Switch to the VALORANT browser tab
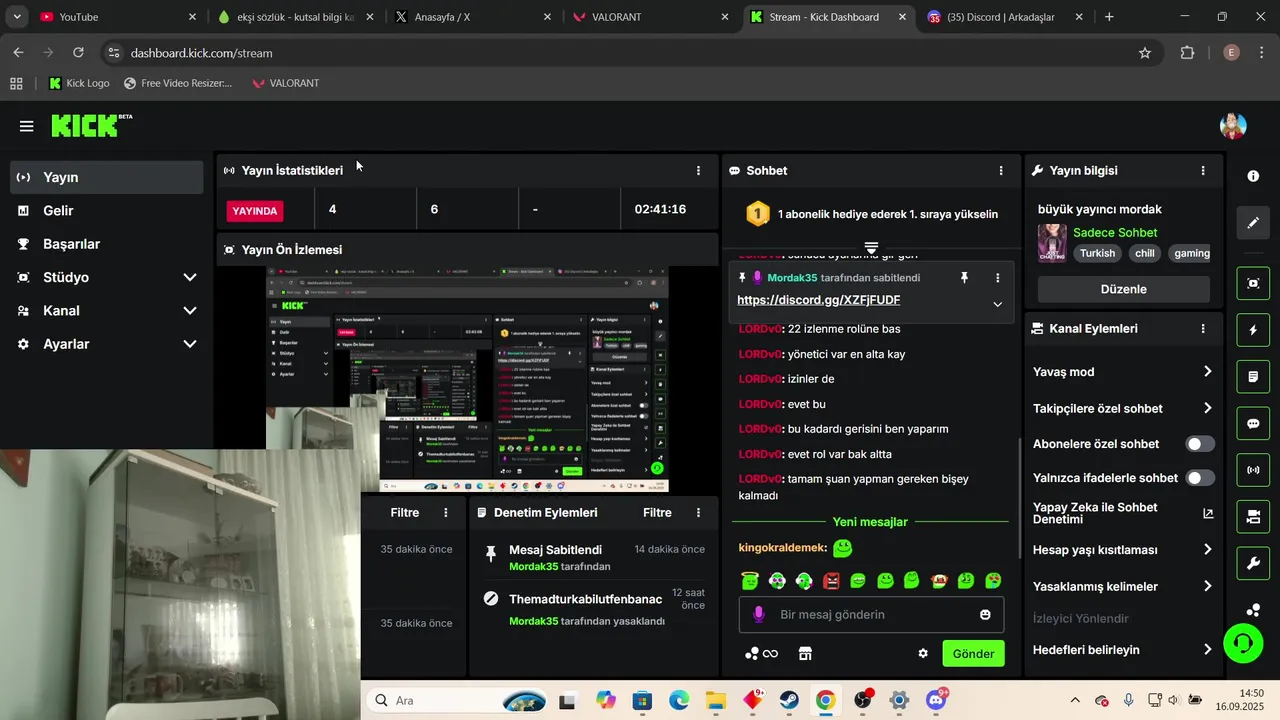This screenshot has width=1280, height=720. [x=650, y=17]
